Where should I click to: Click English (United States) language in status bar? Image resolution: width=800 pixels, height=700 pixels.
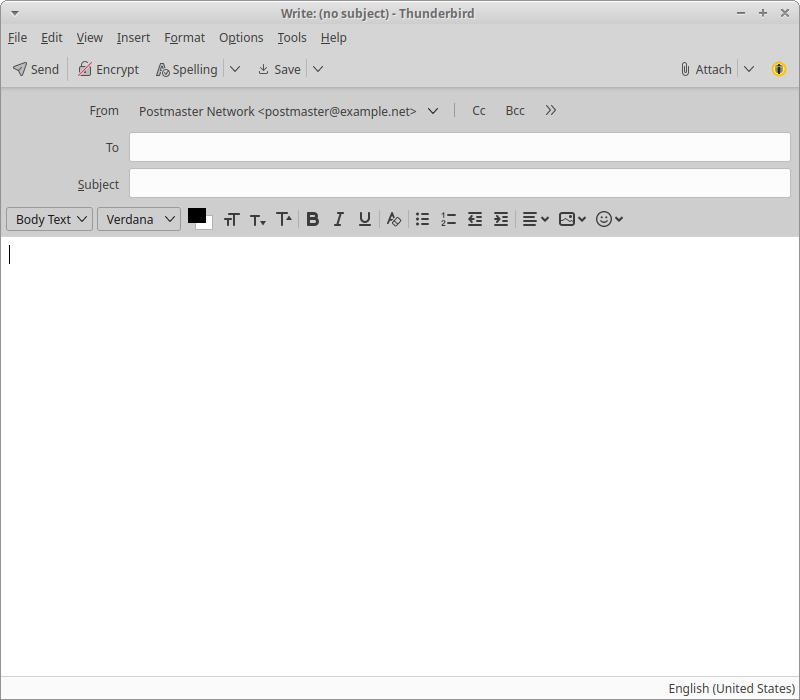(x=732, y=689)
